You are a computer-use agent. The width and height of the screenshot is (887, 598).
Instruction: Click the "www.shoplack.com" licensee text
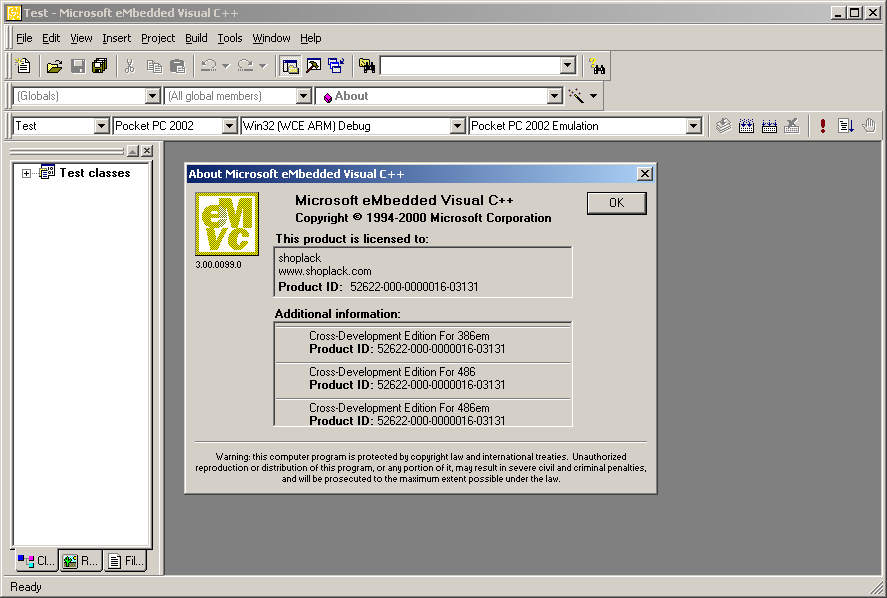(325, 271)
